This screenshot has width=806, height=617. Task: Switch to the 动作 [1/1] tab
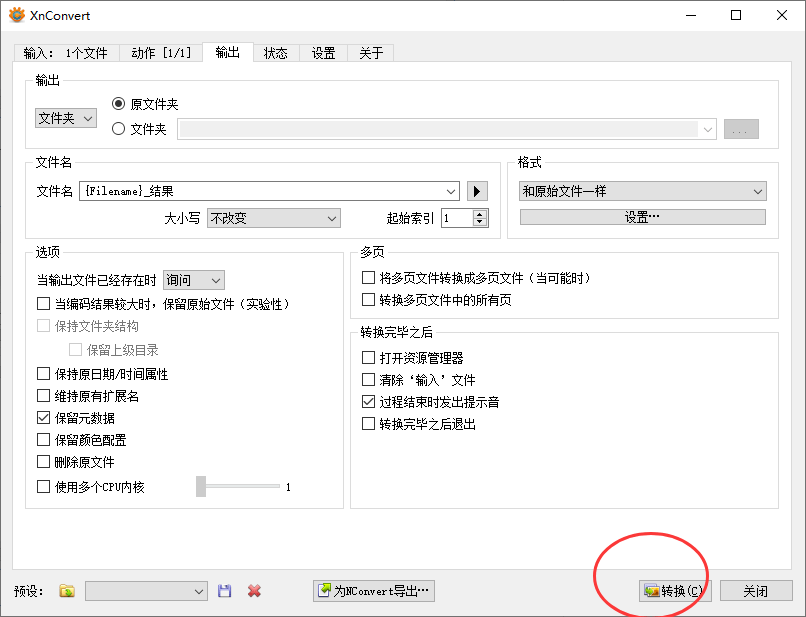point(161,53)
